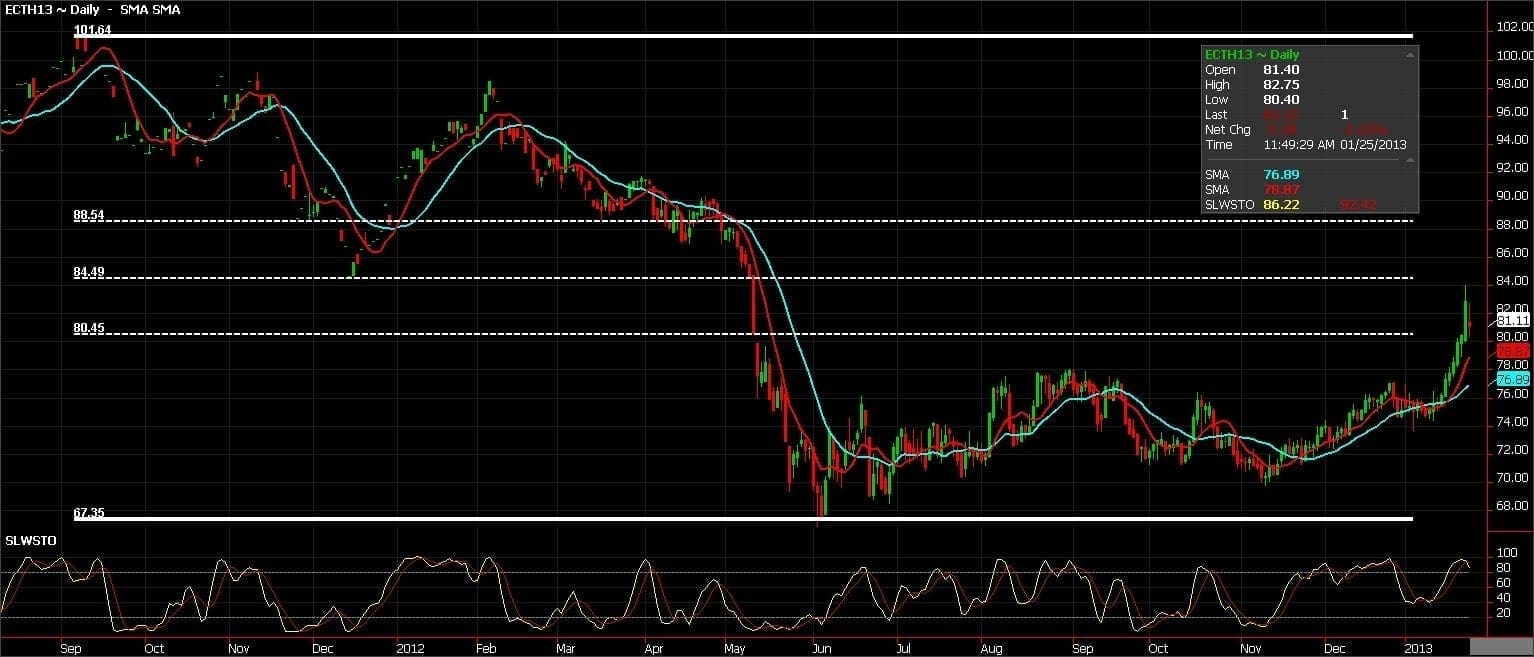Click the ECTH13 ~ Daily chart title

pyautogui.click(x=52, y=9)
